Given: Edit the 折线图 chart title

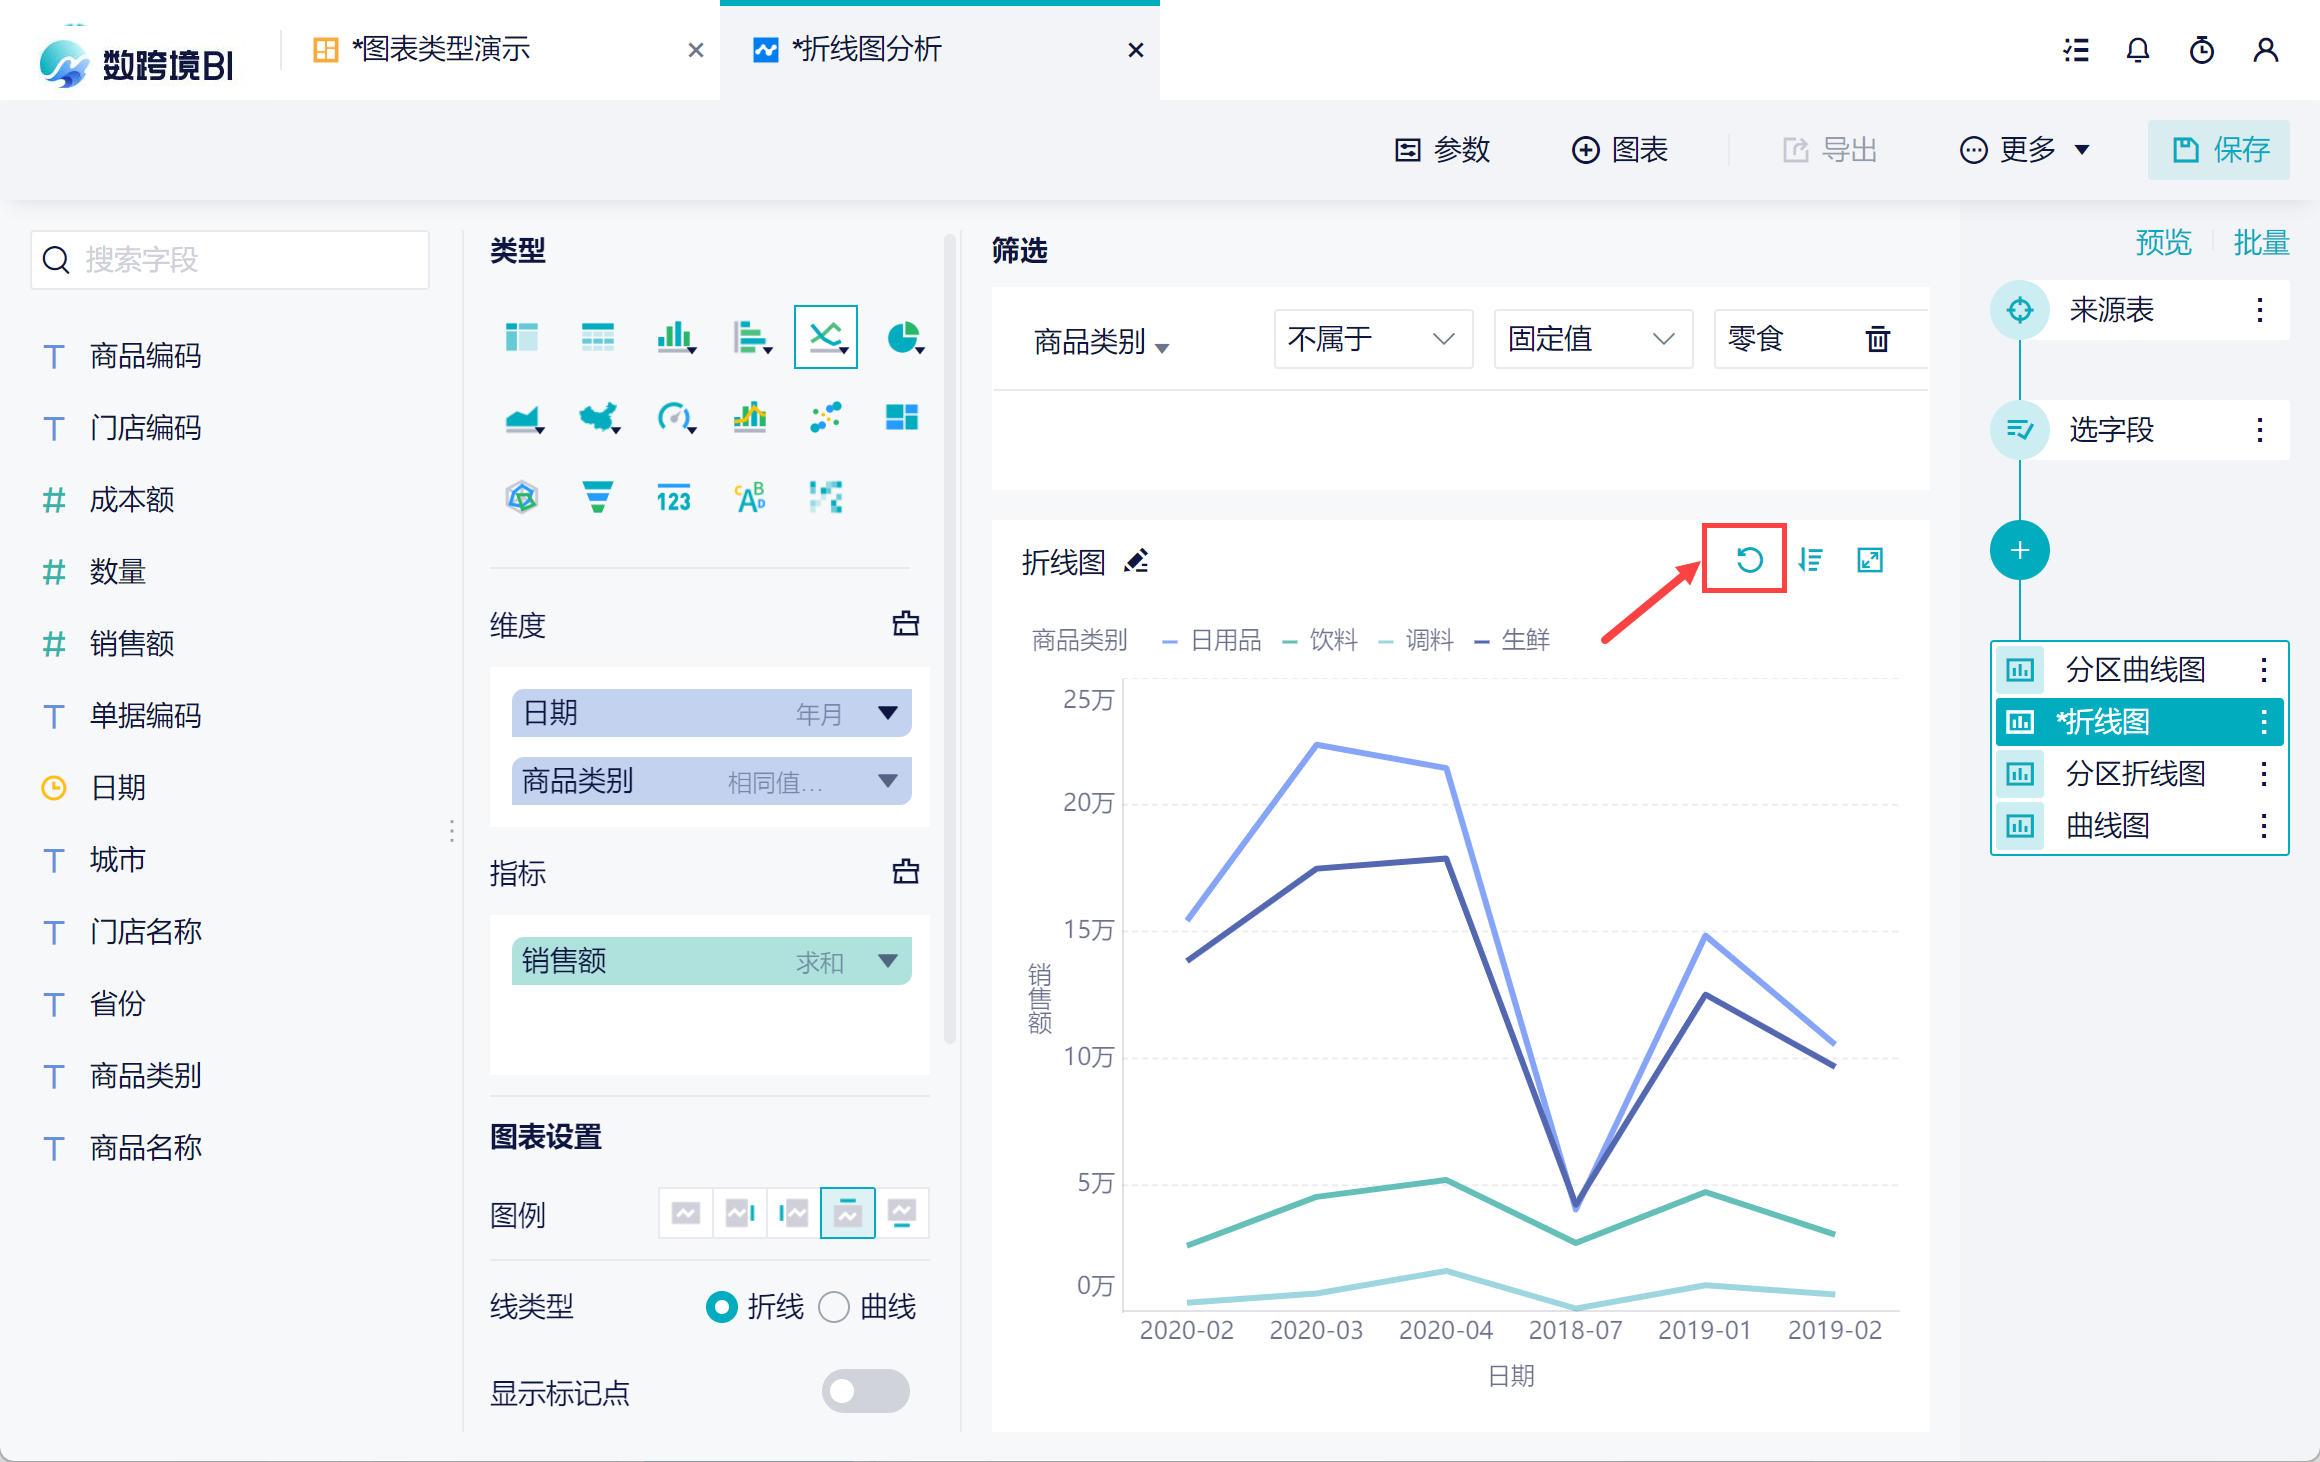Looking at the screenshot, I should 1136,562.
